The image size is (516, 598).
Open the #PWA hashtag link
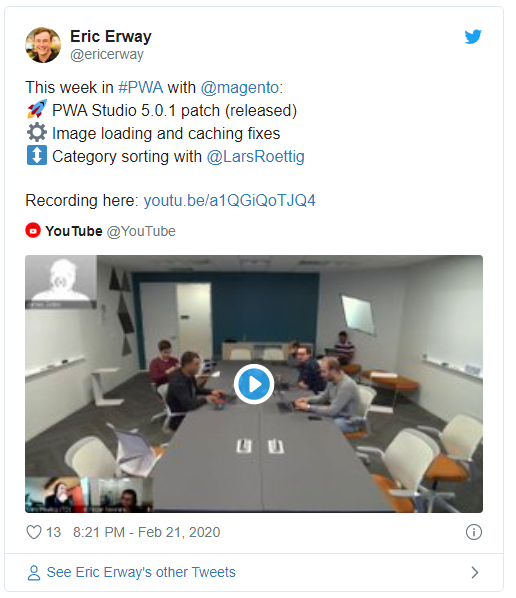[140, 87]
